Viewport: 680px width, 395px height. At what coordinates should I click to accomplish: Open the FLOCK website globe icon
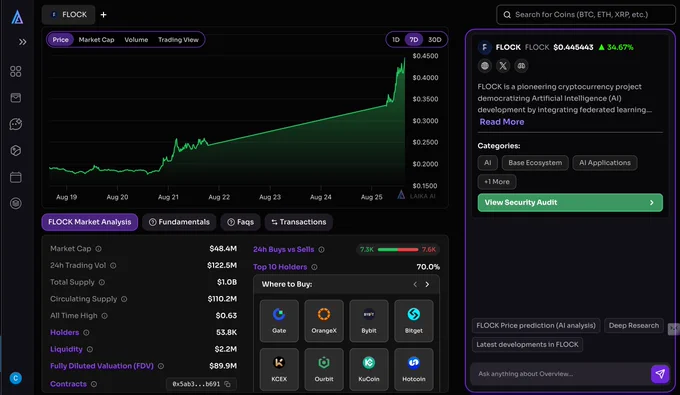(x=485, y=66)
